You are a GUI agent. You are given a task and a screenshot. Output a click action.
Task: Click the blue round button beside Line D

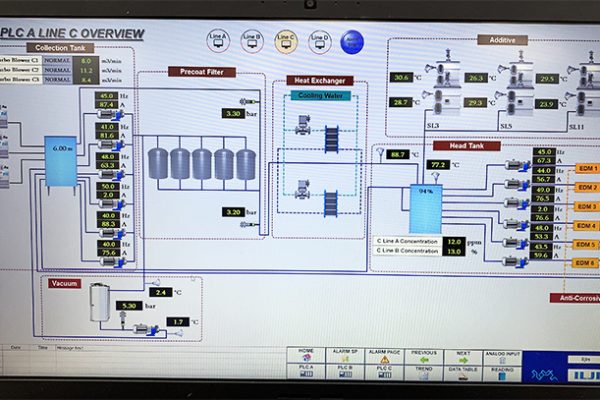352,42
